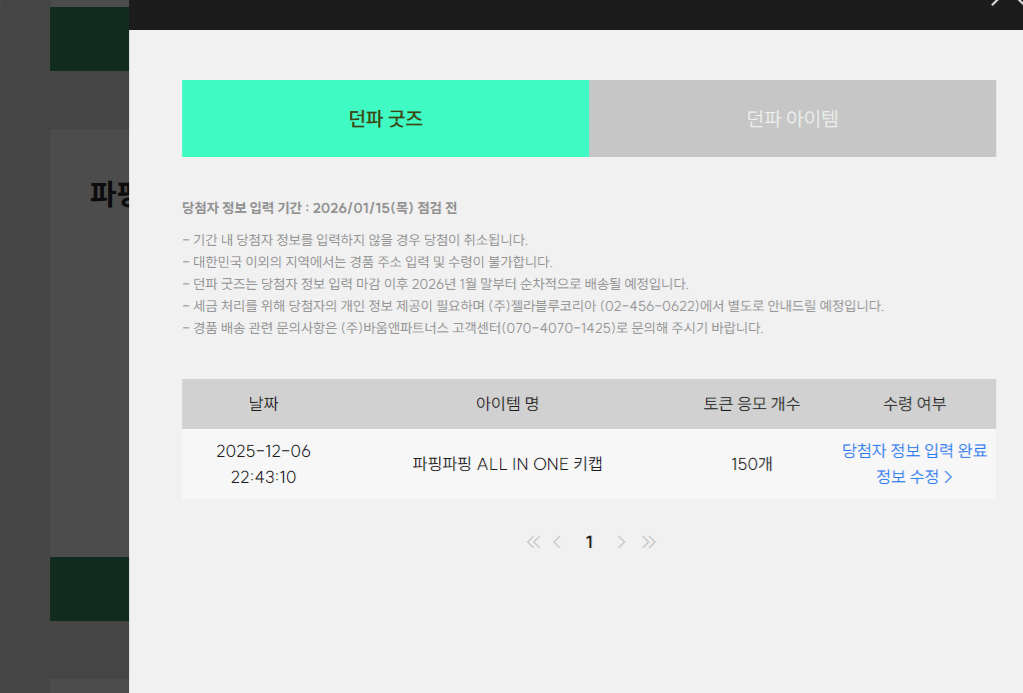1023x693 pixels.
Task: Click the 수령 여부 column header
Action: [x=914, y=404]
